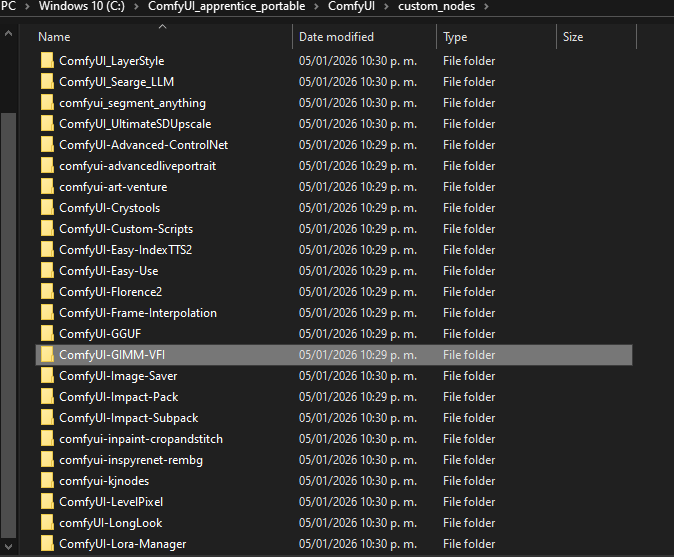
Task: Click the navigation pane scrollbar thumb
Action: coord(8,325)
